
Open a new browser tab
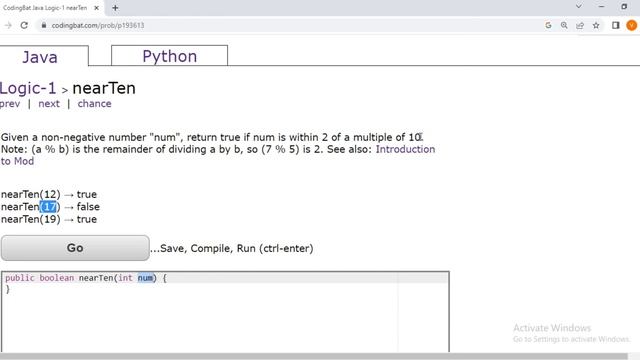tap(115, 8)
